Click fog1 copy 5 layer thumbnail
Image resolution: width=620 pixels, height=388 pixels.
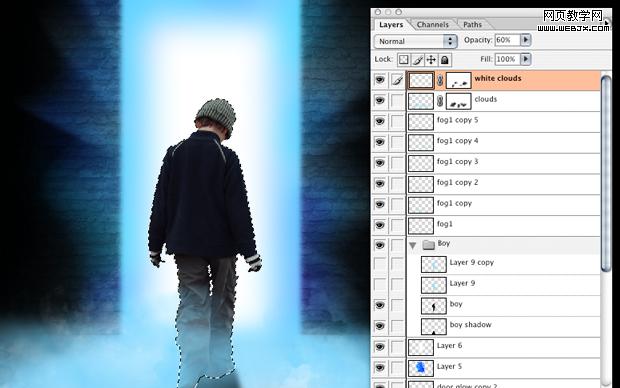click(x=421, y=122)
